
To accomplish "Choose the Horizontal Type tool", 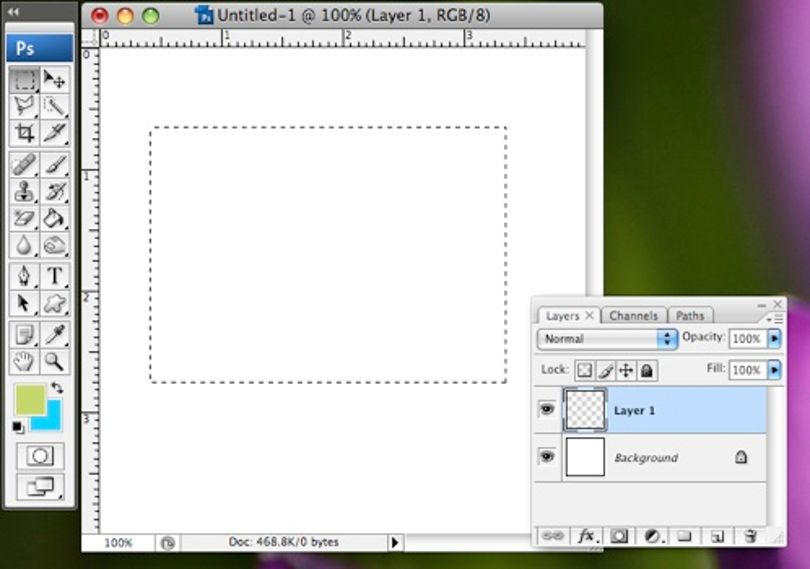I will (x=54, y=276).
